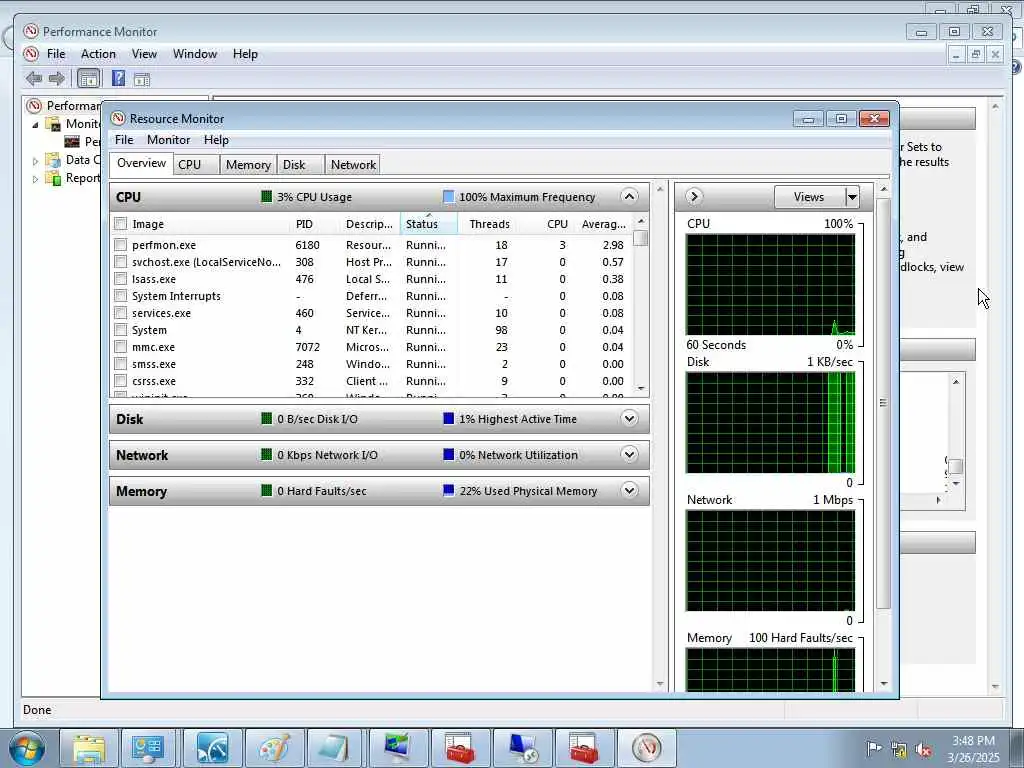The image size is (1024, 768).
Task: Click the Performance Monitor taskbar button
Action: [647, 748]
